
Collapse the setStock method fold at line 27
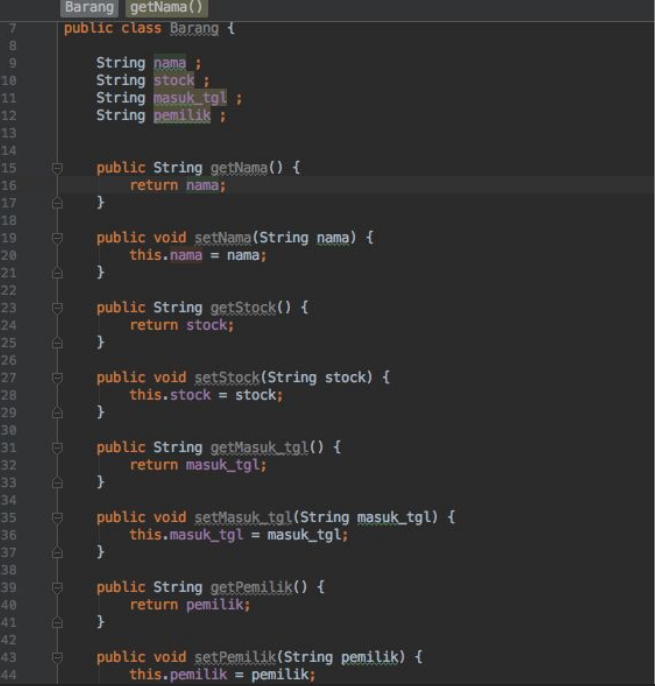coord(57,378)
